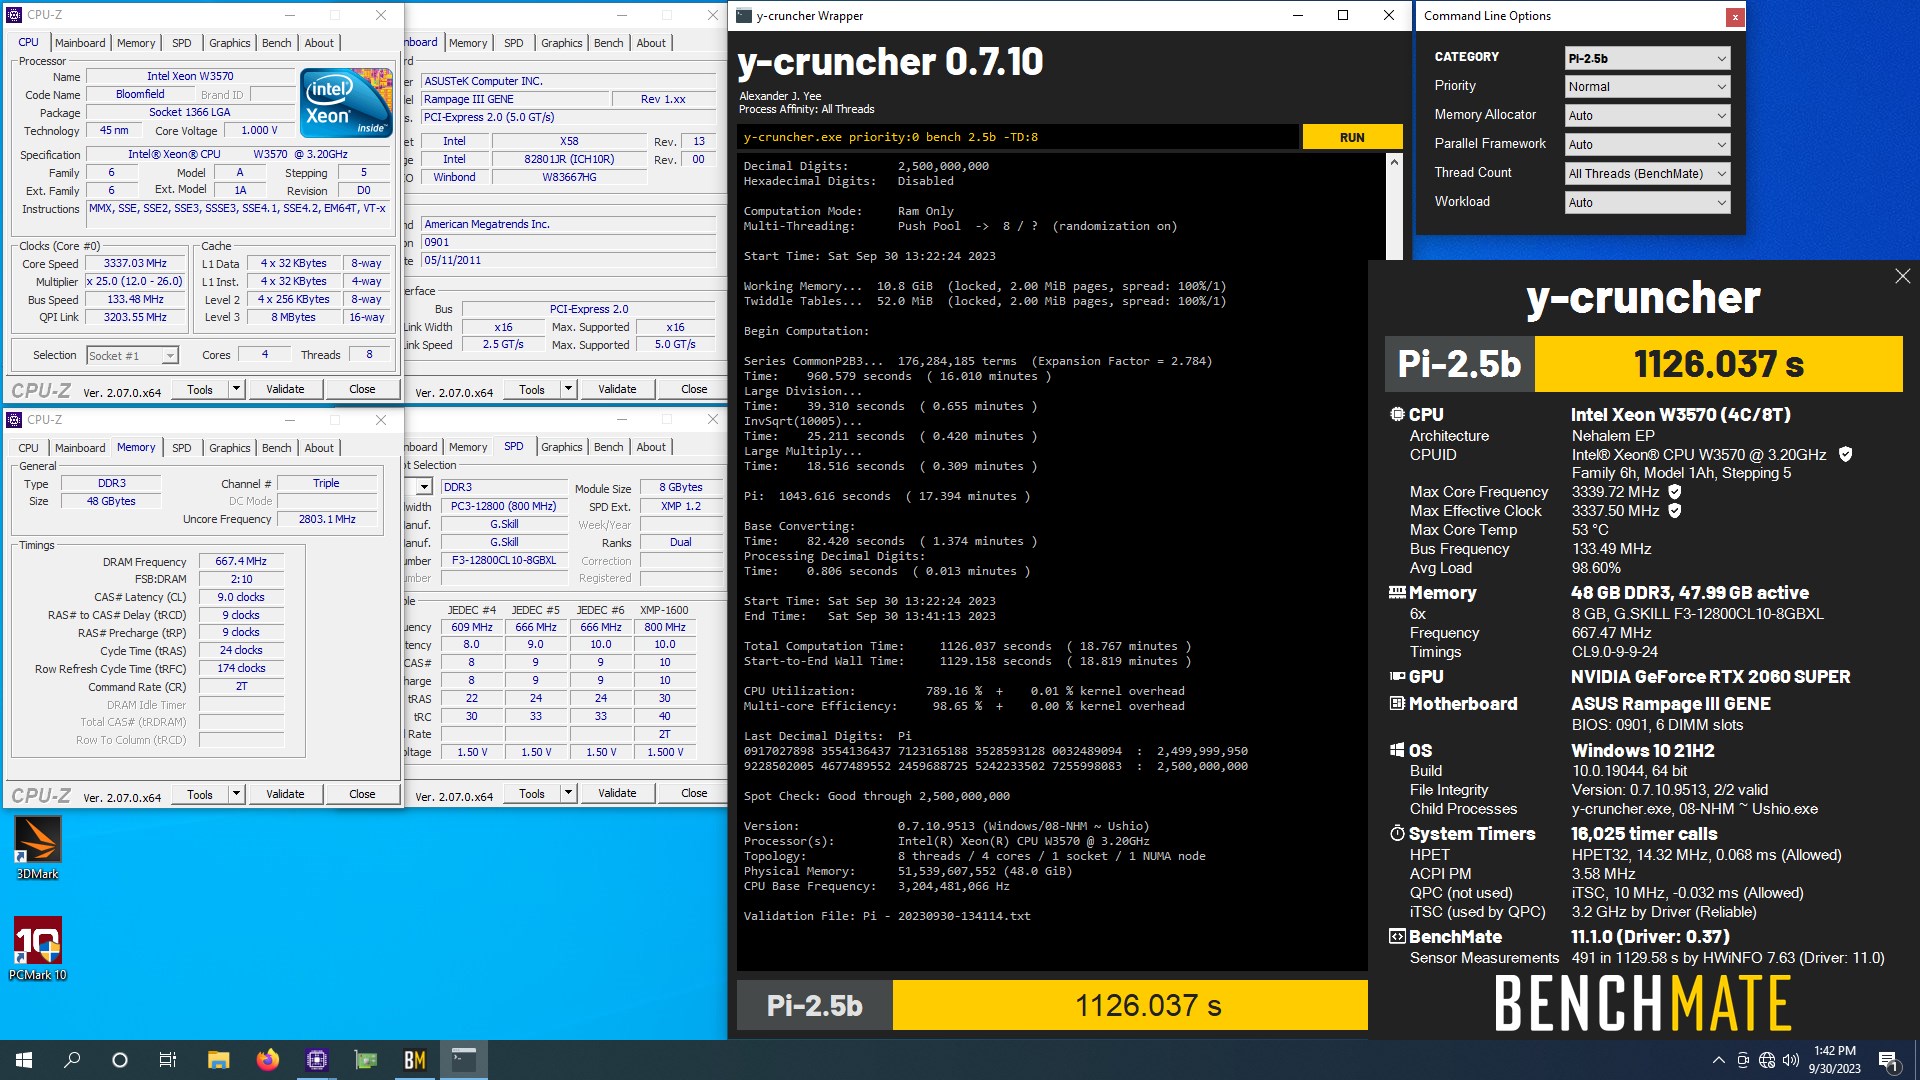
Task: Click the Motherboard icon in BenchMate results
Action: 1397,703
